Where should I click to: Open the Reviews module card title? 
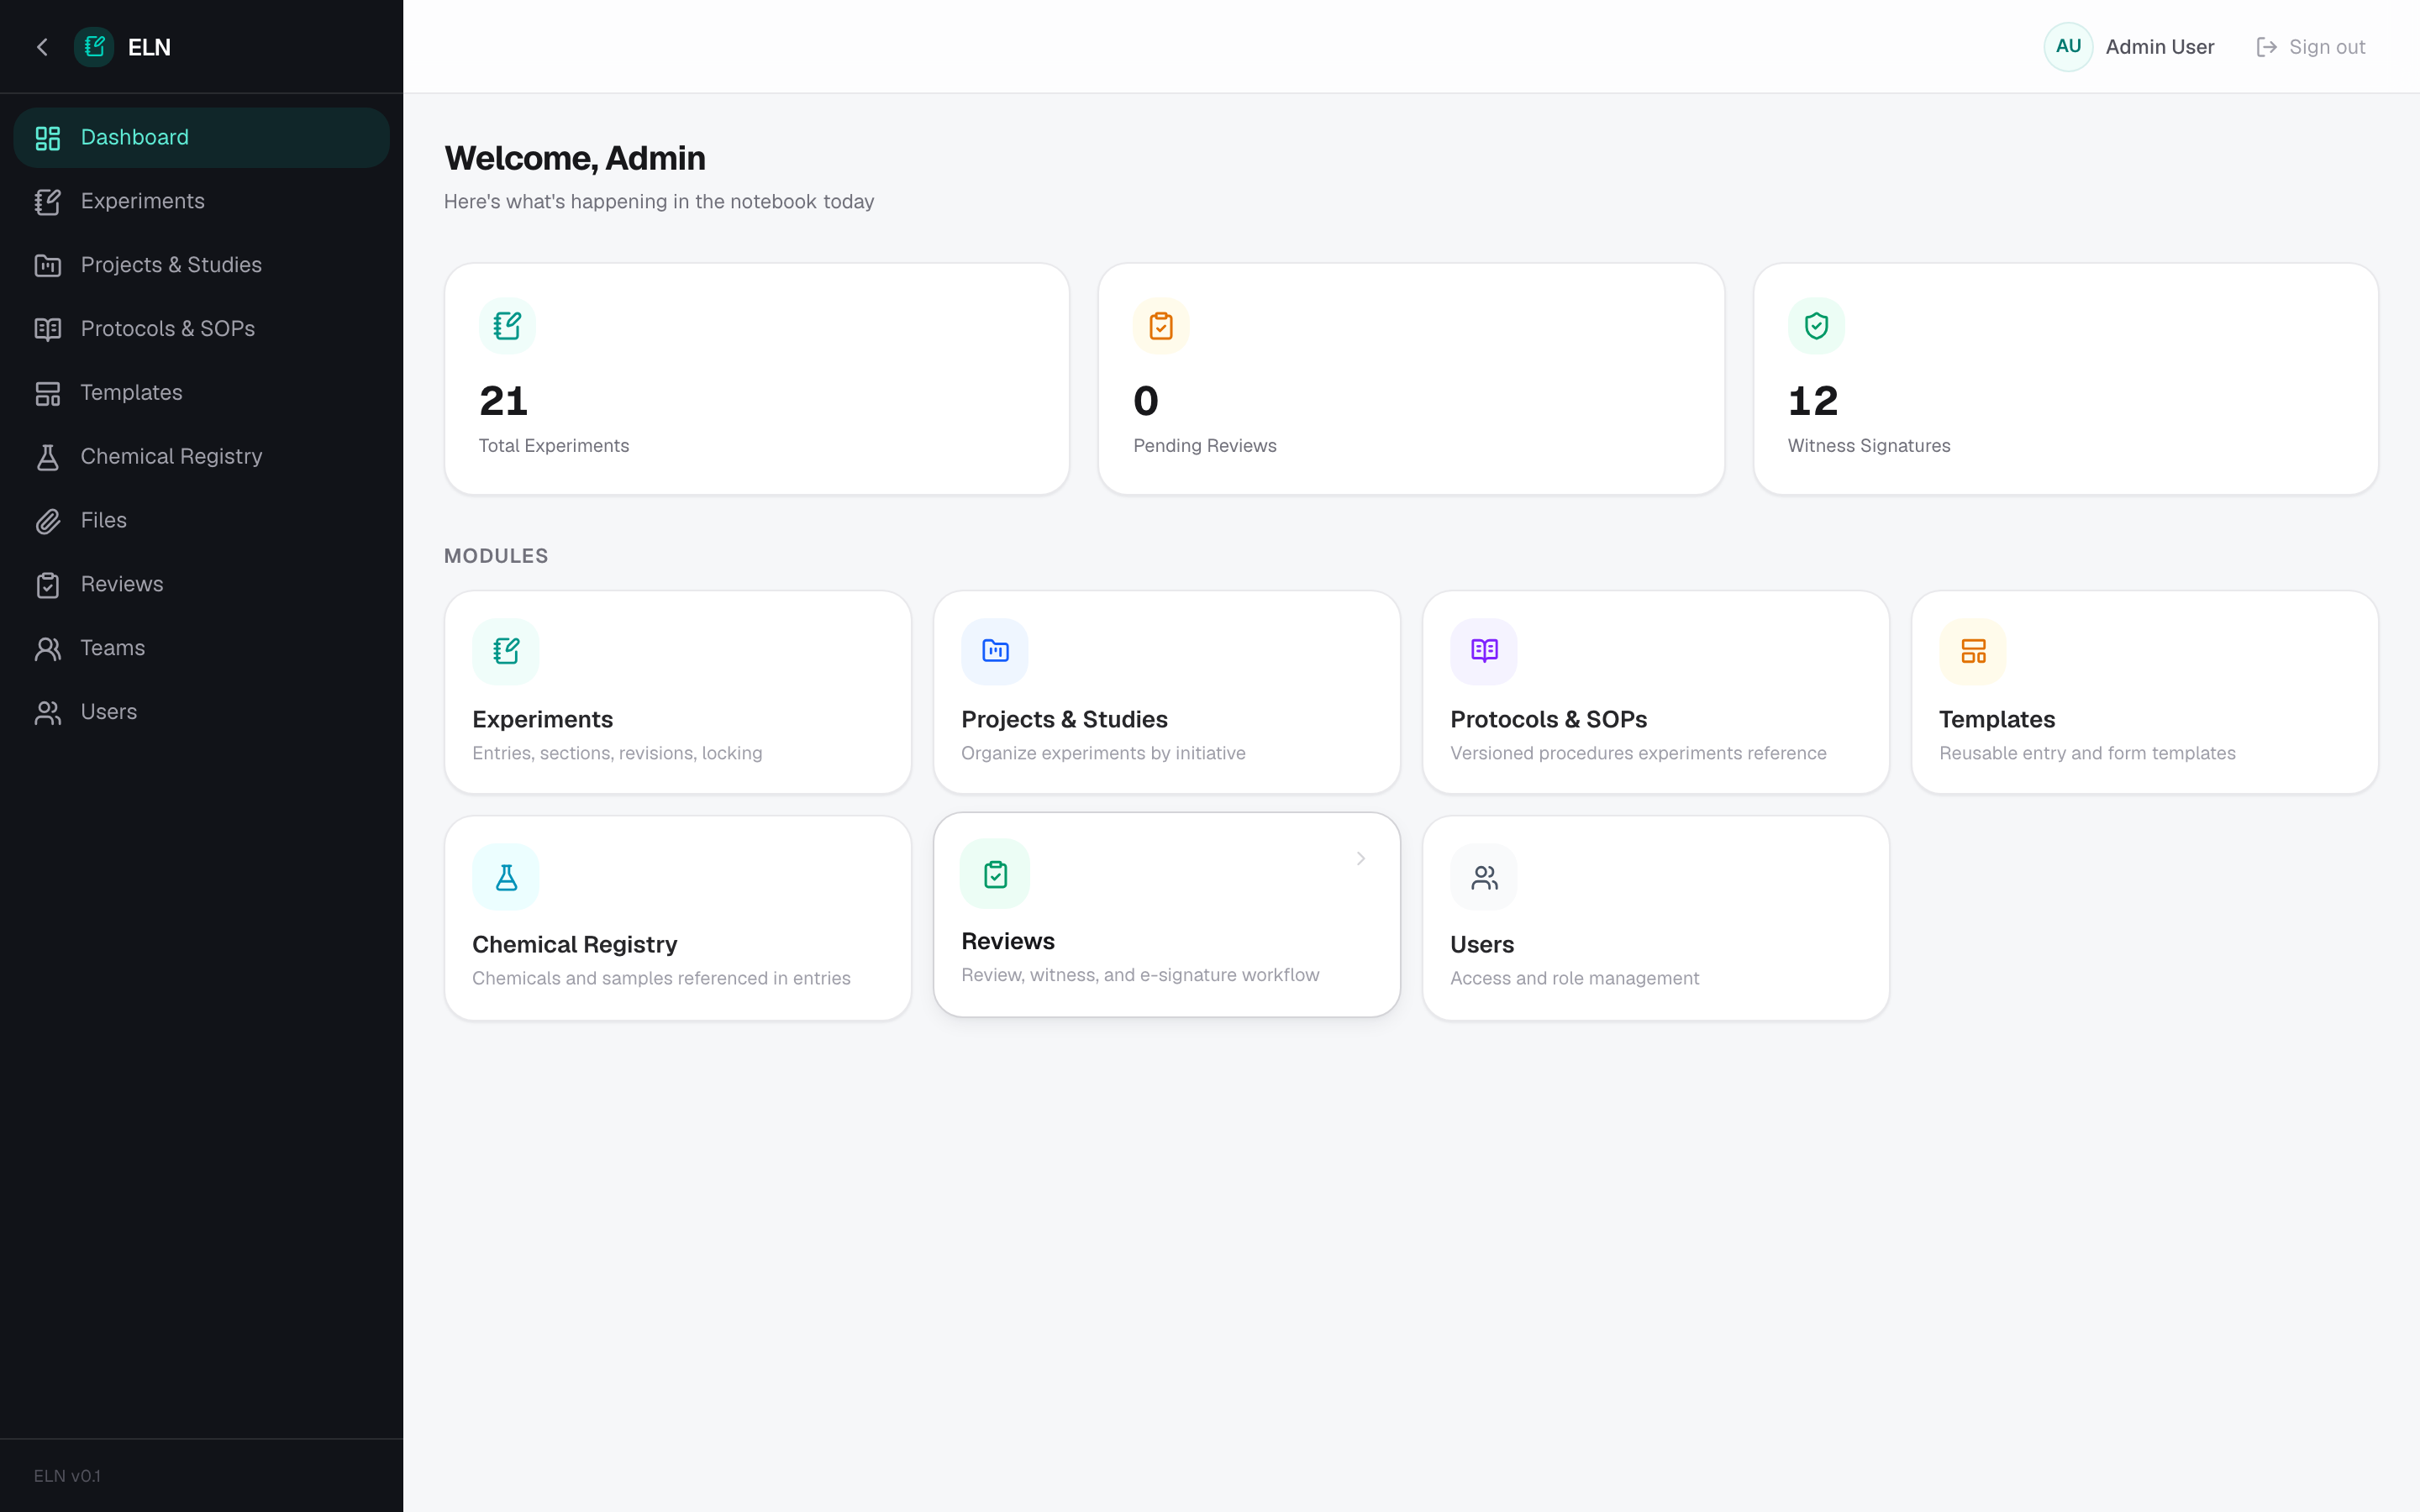pos(1008,941)
